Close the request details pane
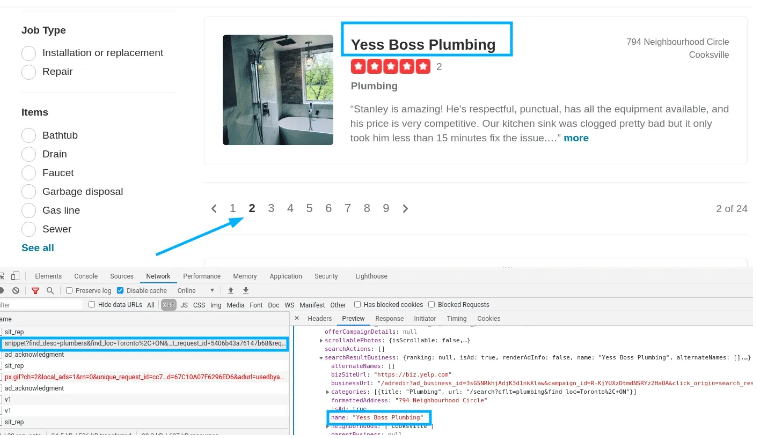Viewport: 757px width, 438px height. 297,318
